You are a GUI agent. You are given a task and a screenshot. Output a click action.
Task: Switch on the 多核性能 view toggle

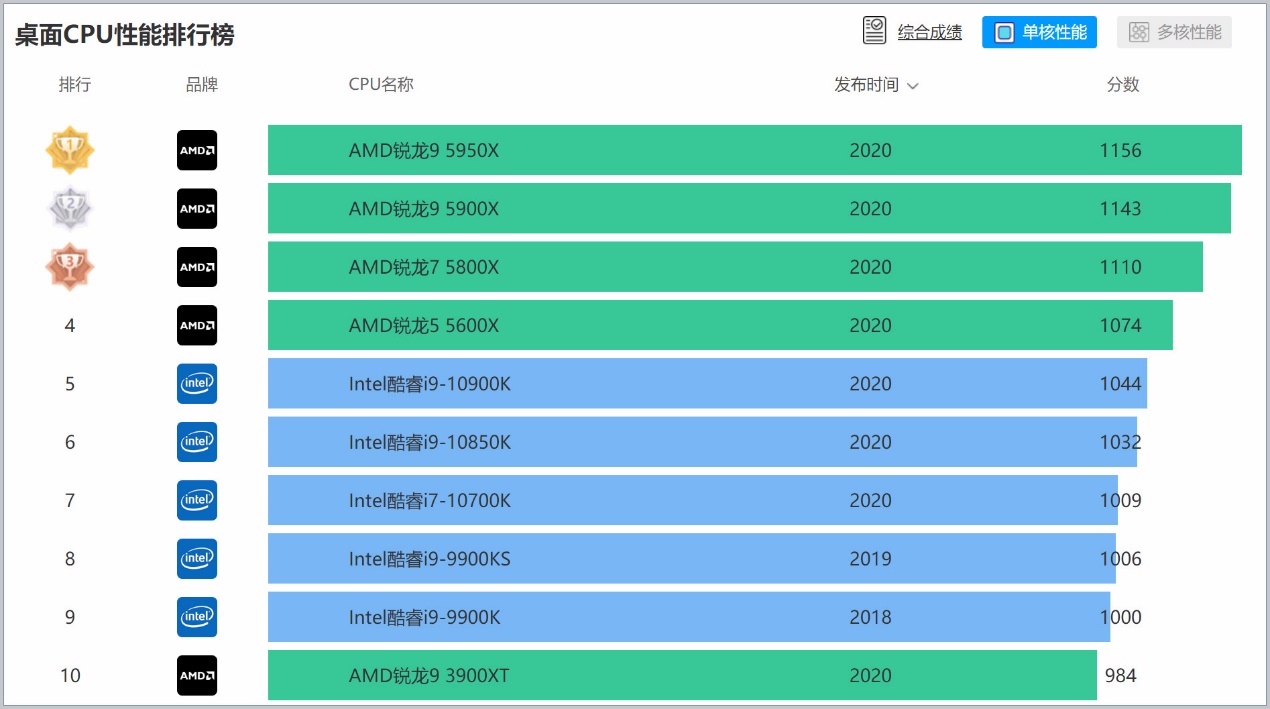[x=1174, y=31]
